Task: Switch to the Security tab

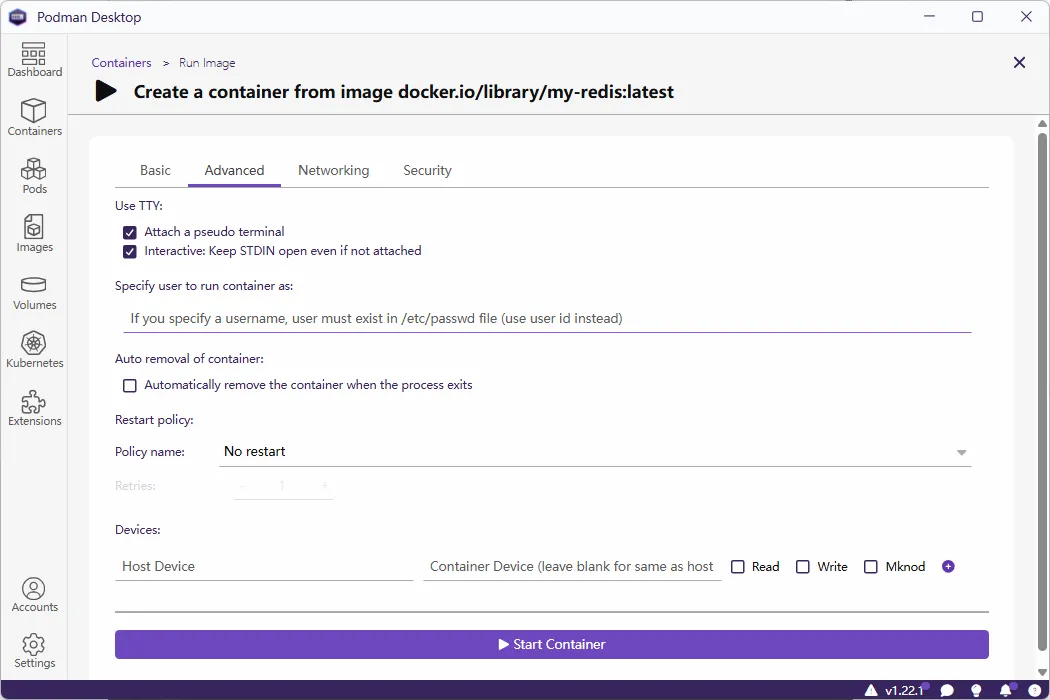Action: click(427, 170)
